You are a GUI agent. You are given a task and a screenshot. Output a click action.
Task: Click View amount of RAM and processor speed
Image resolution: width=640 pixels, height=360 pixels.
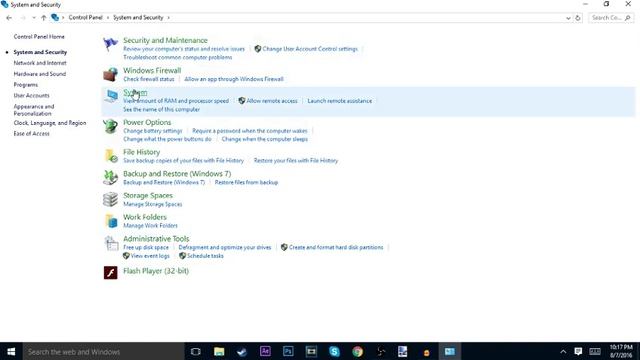(x=176, y=101)
